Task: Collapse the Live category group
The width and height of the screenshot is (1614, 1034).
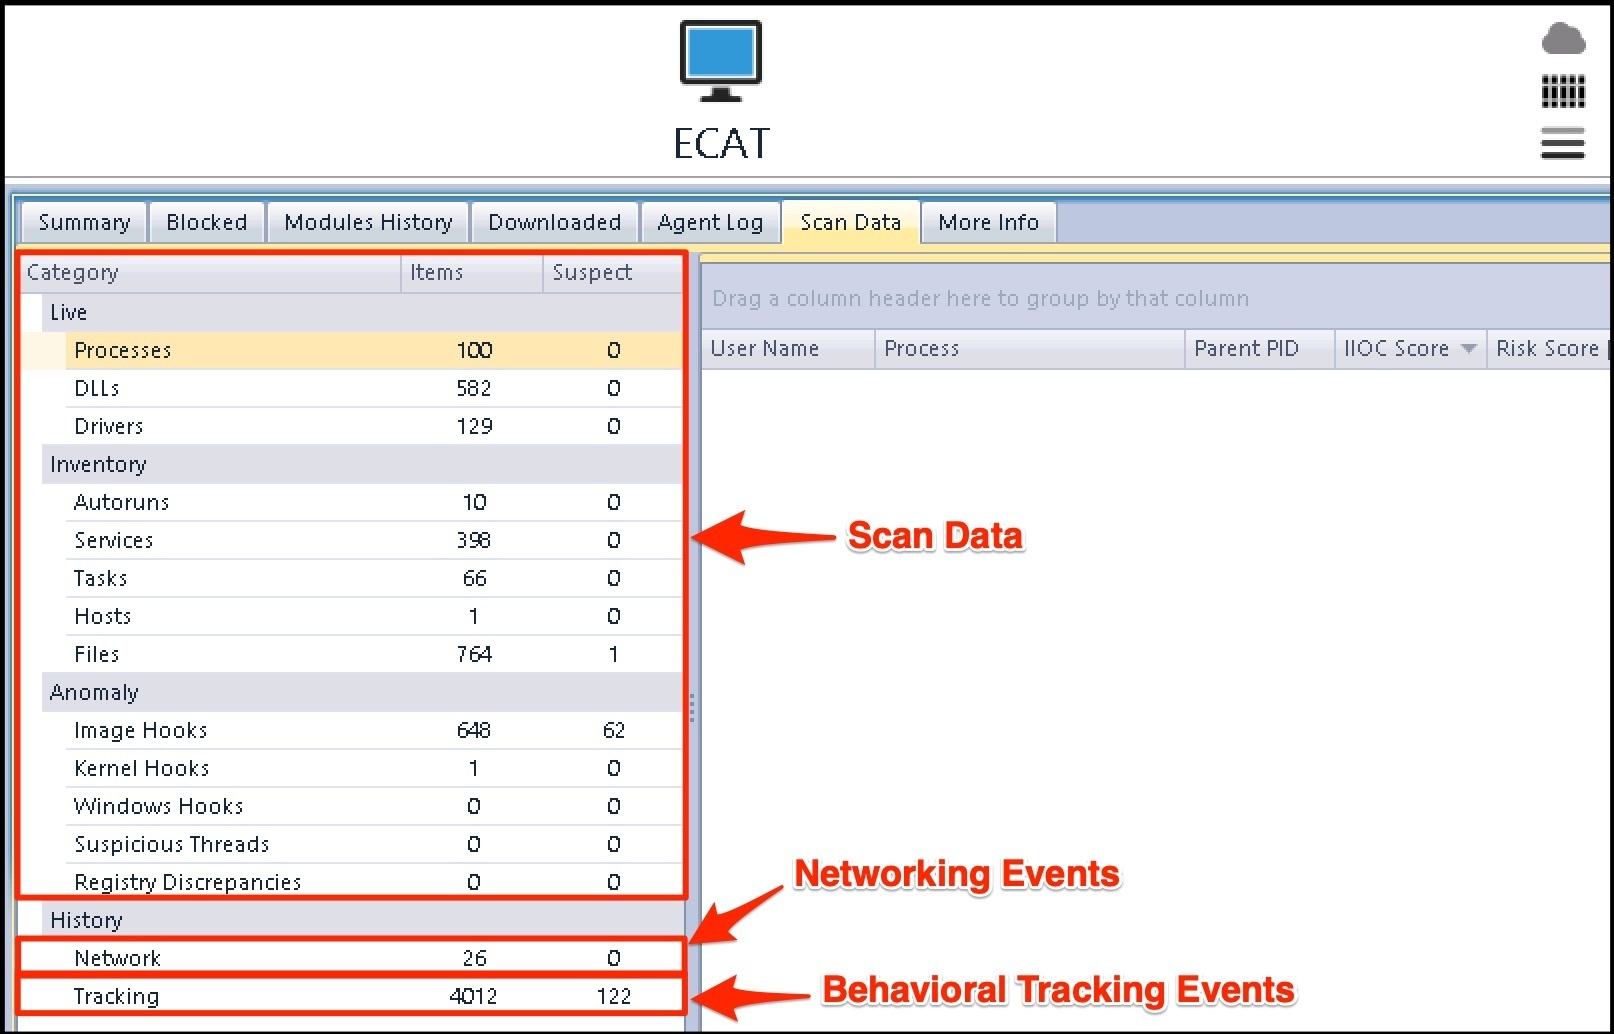Action: pos(362,312)
